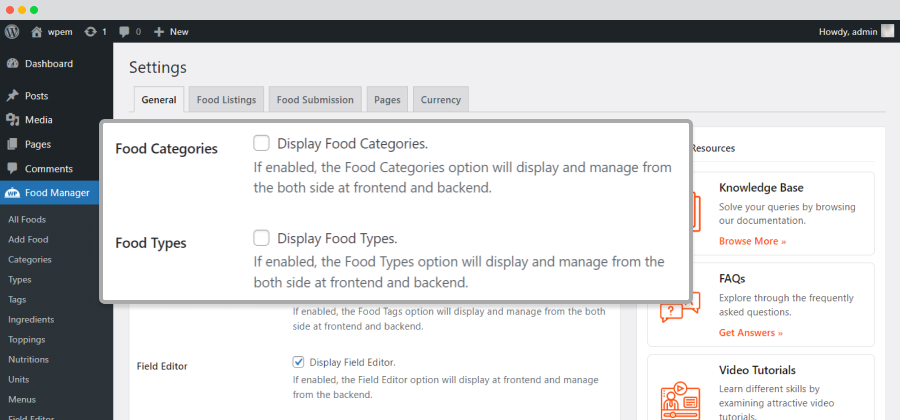The width and height of the screenshot is (900, 420).
Task: Click the Field Editor row label
Action: pyautogui.click(x=162, y=366)
